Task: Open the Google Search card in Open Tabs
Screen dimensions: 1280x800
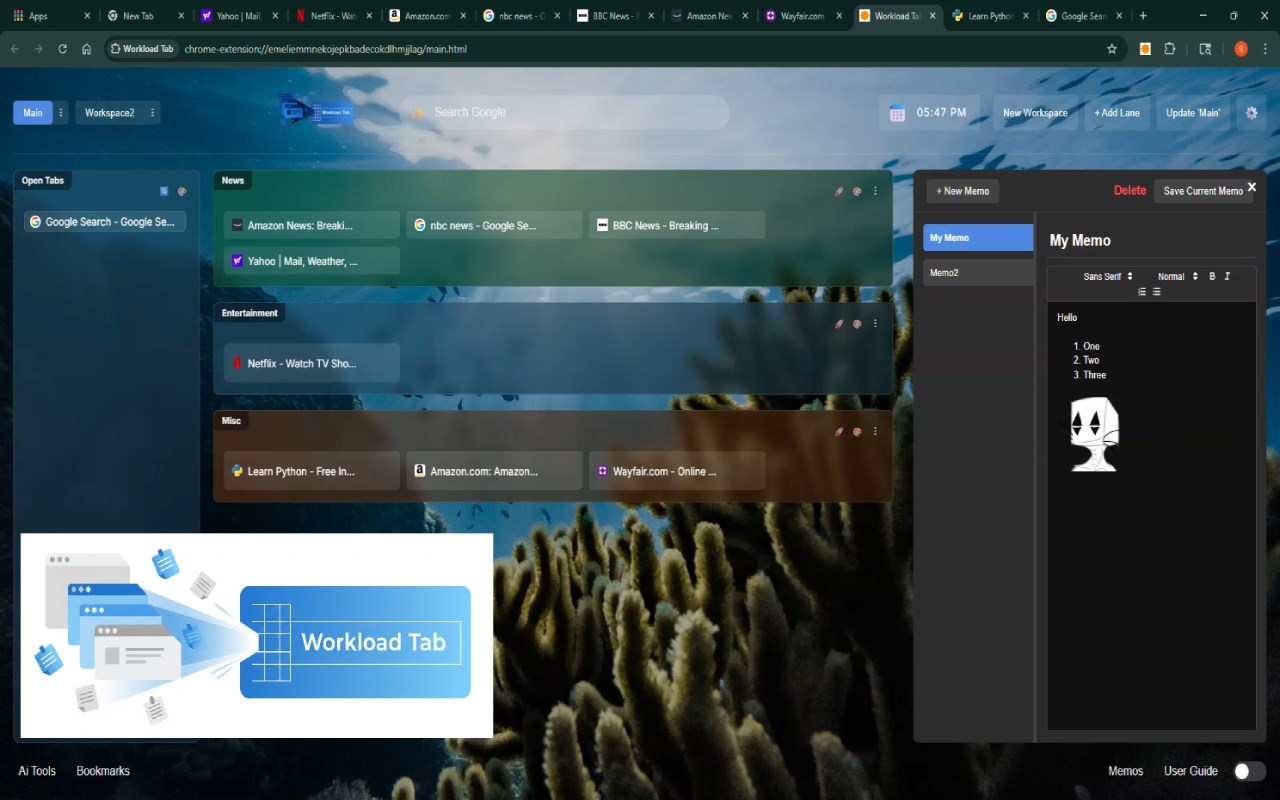Action: point(105,222)
